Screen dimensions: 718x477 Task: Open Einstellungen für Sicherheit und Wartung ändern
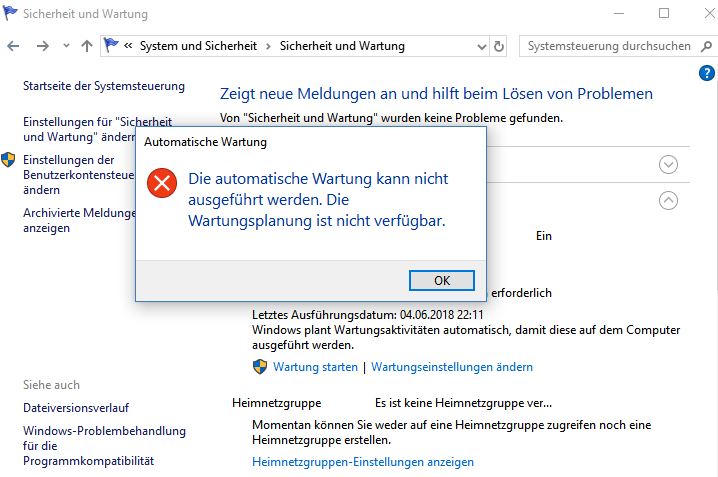point(98,129)
